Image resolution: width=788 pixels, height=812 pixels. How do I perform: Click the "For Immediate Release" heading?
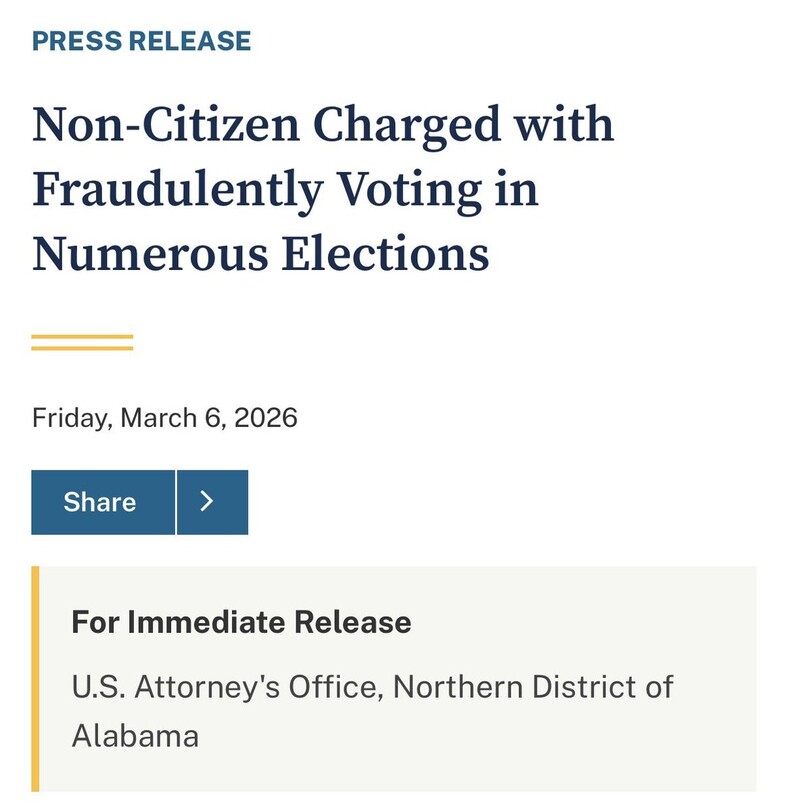pos(241,622)
